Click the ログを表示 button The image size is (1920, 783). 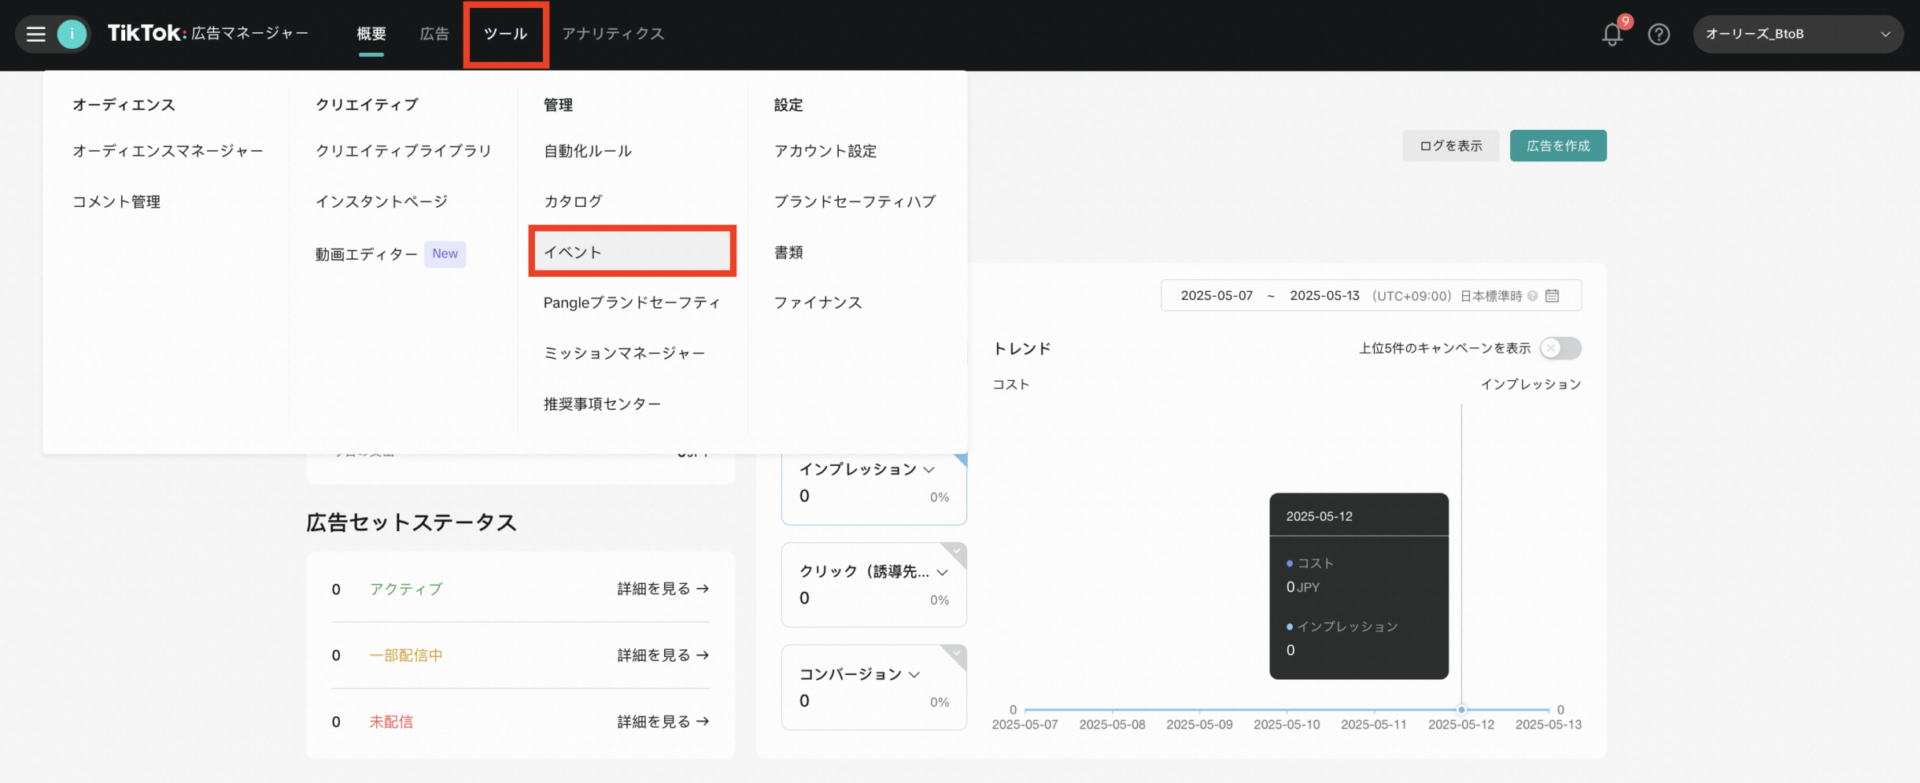tap(1451, 146)
